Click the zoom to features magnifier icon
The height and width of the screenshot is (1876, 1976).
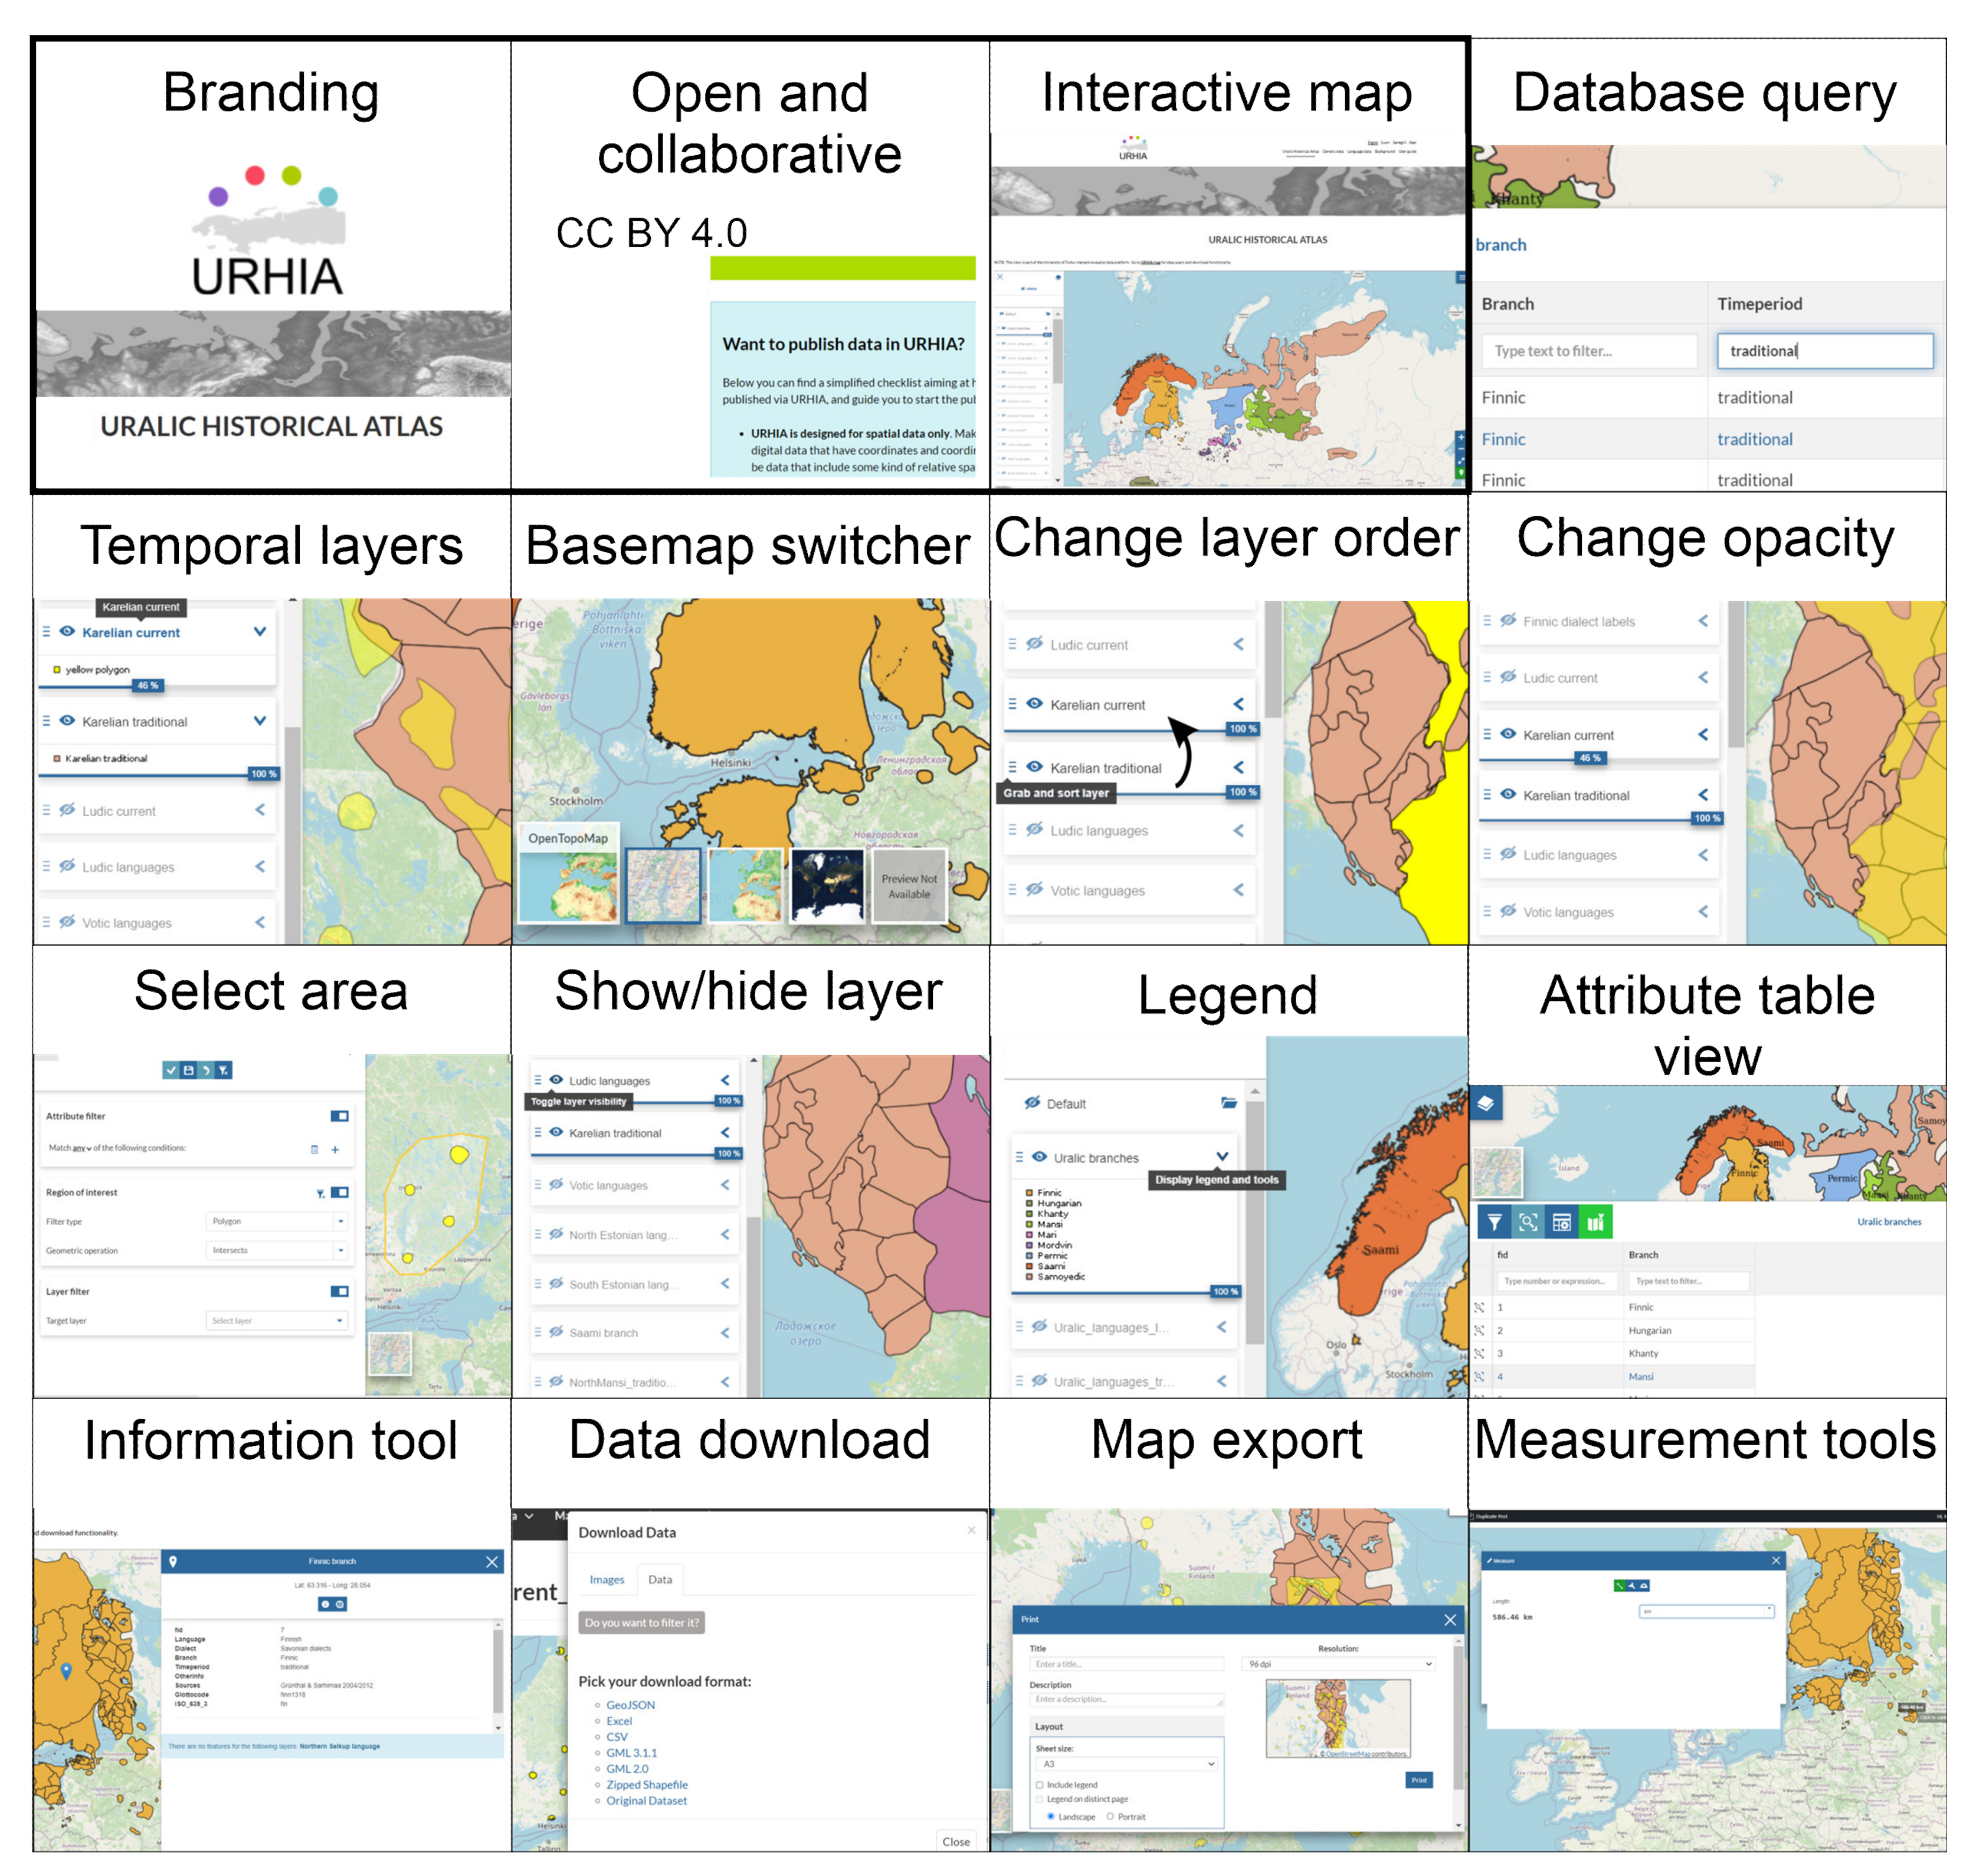[x=1528, y=1222]
